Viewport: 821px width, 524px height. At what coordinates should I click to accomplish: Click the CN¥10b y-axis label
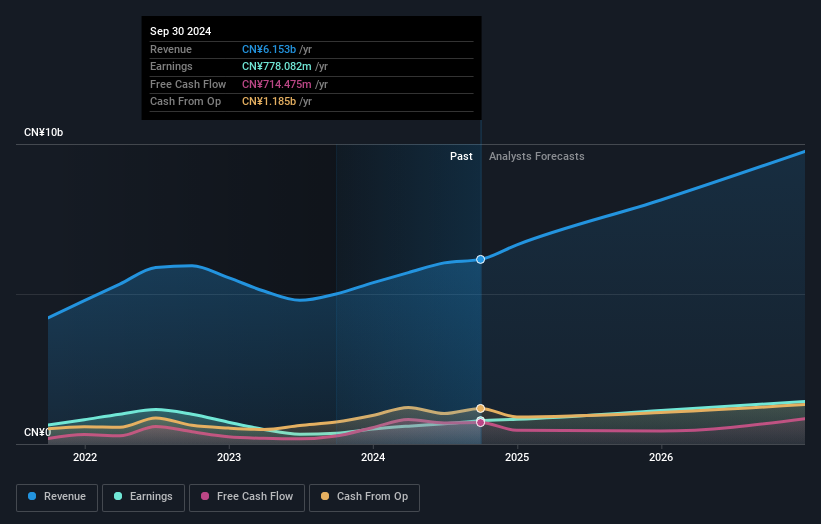[43, 132]
